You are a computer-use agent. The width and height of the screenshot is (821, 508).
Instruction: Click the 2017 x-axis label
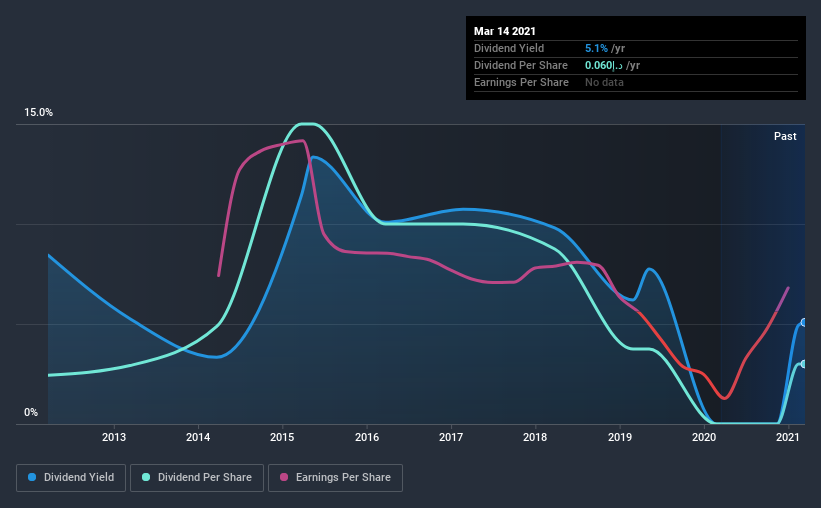coord(451,437)
